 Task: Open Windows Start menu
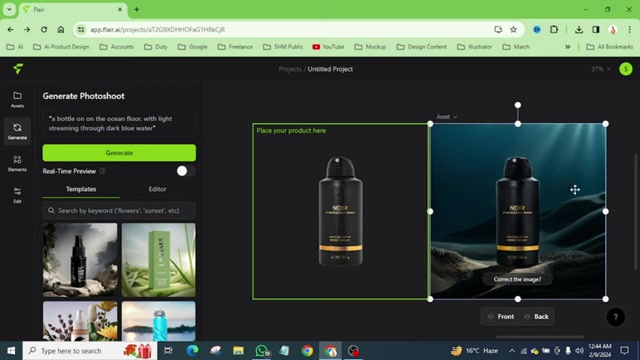[11, 351]
